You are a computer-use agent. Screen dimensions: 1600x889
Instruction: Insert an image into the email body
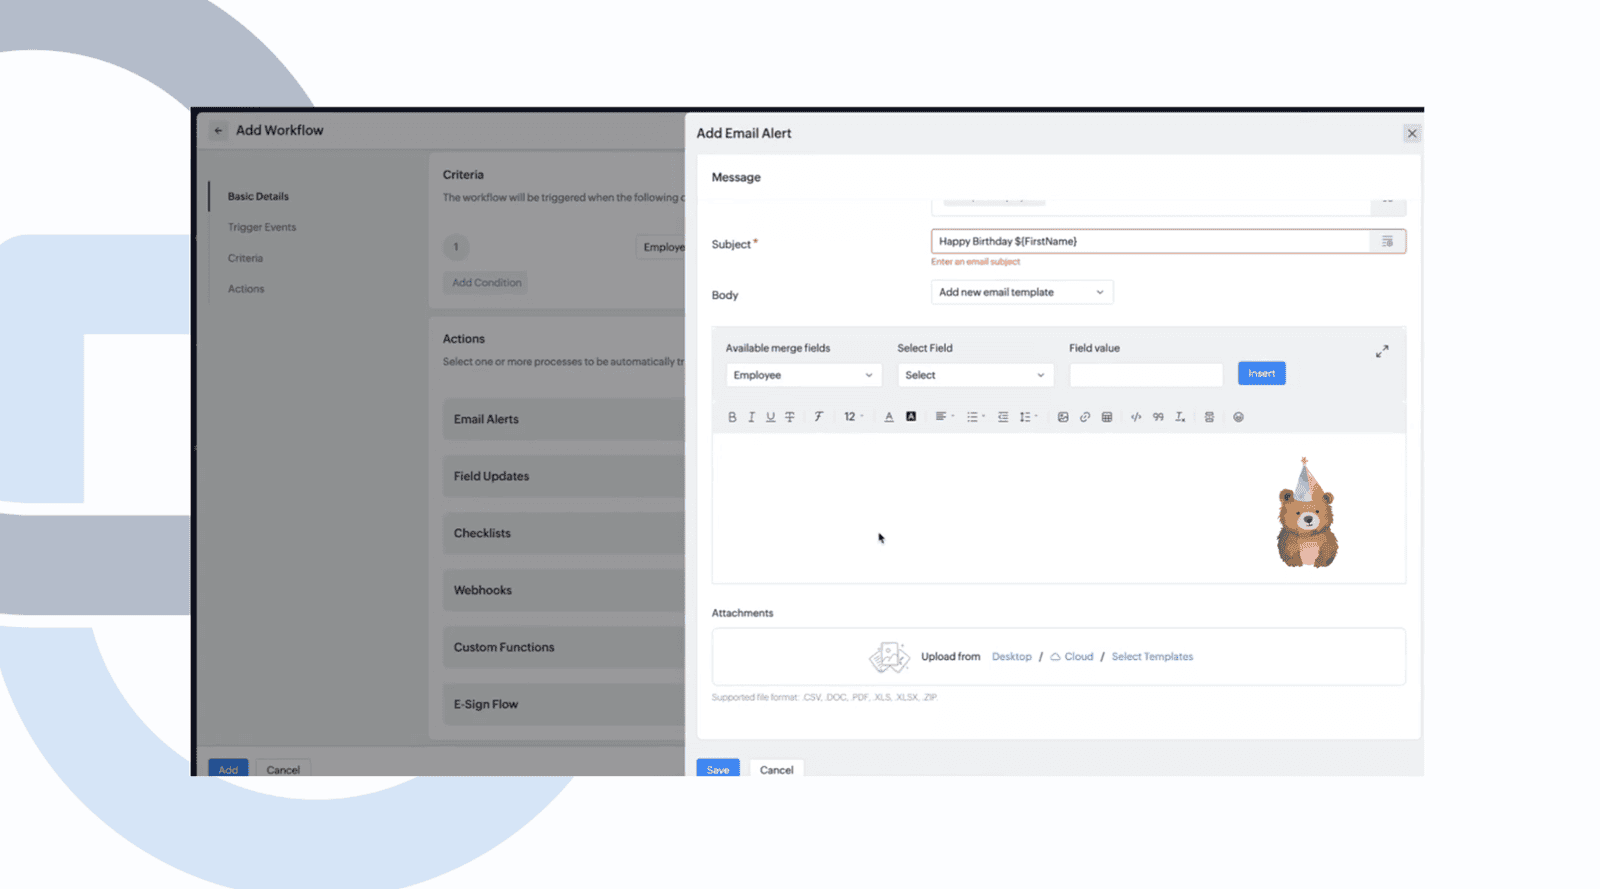(1063, 417)
